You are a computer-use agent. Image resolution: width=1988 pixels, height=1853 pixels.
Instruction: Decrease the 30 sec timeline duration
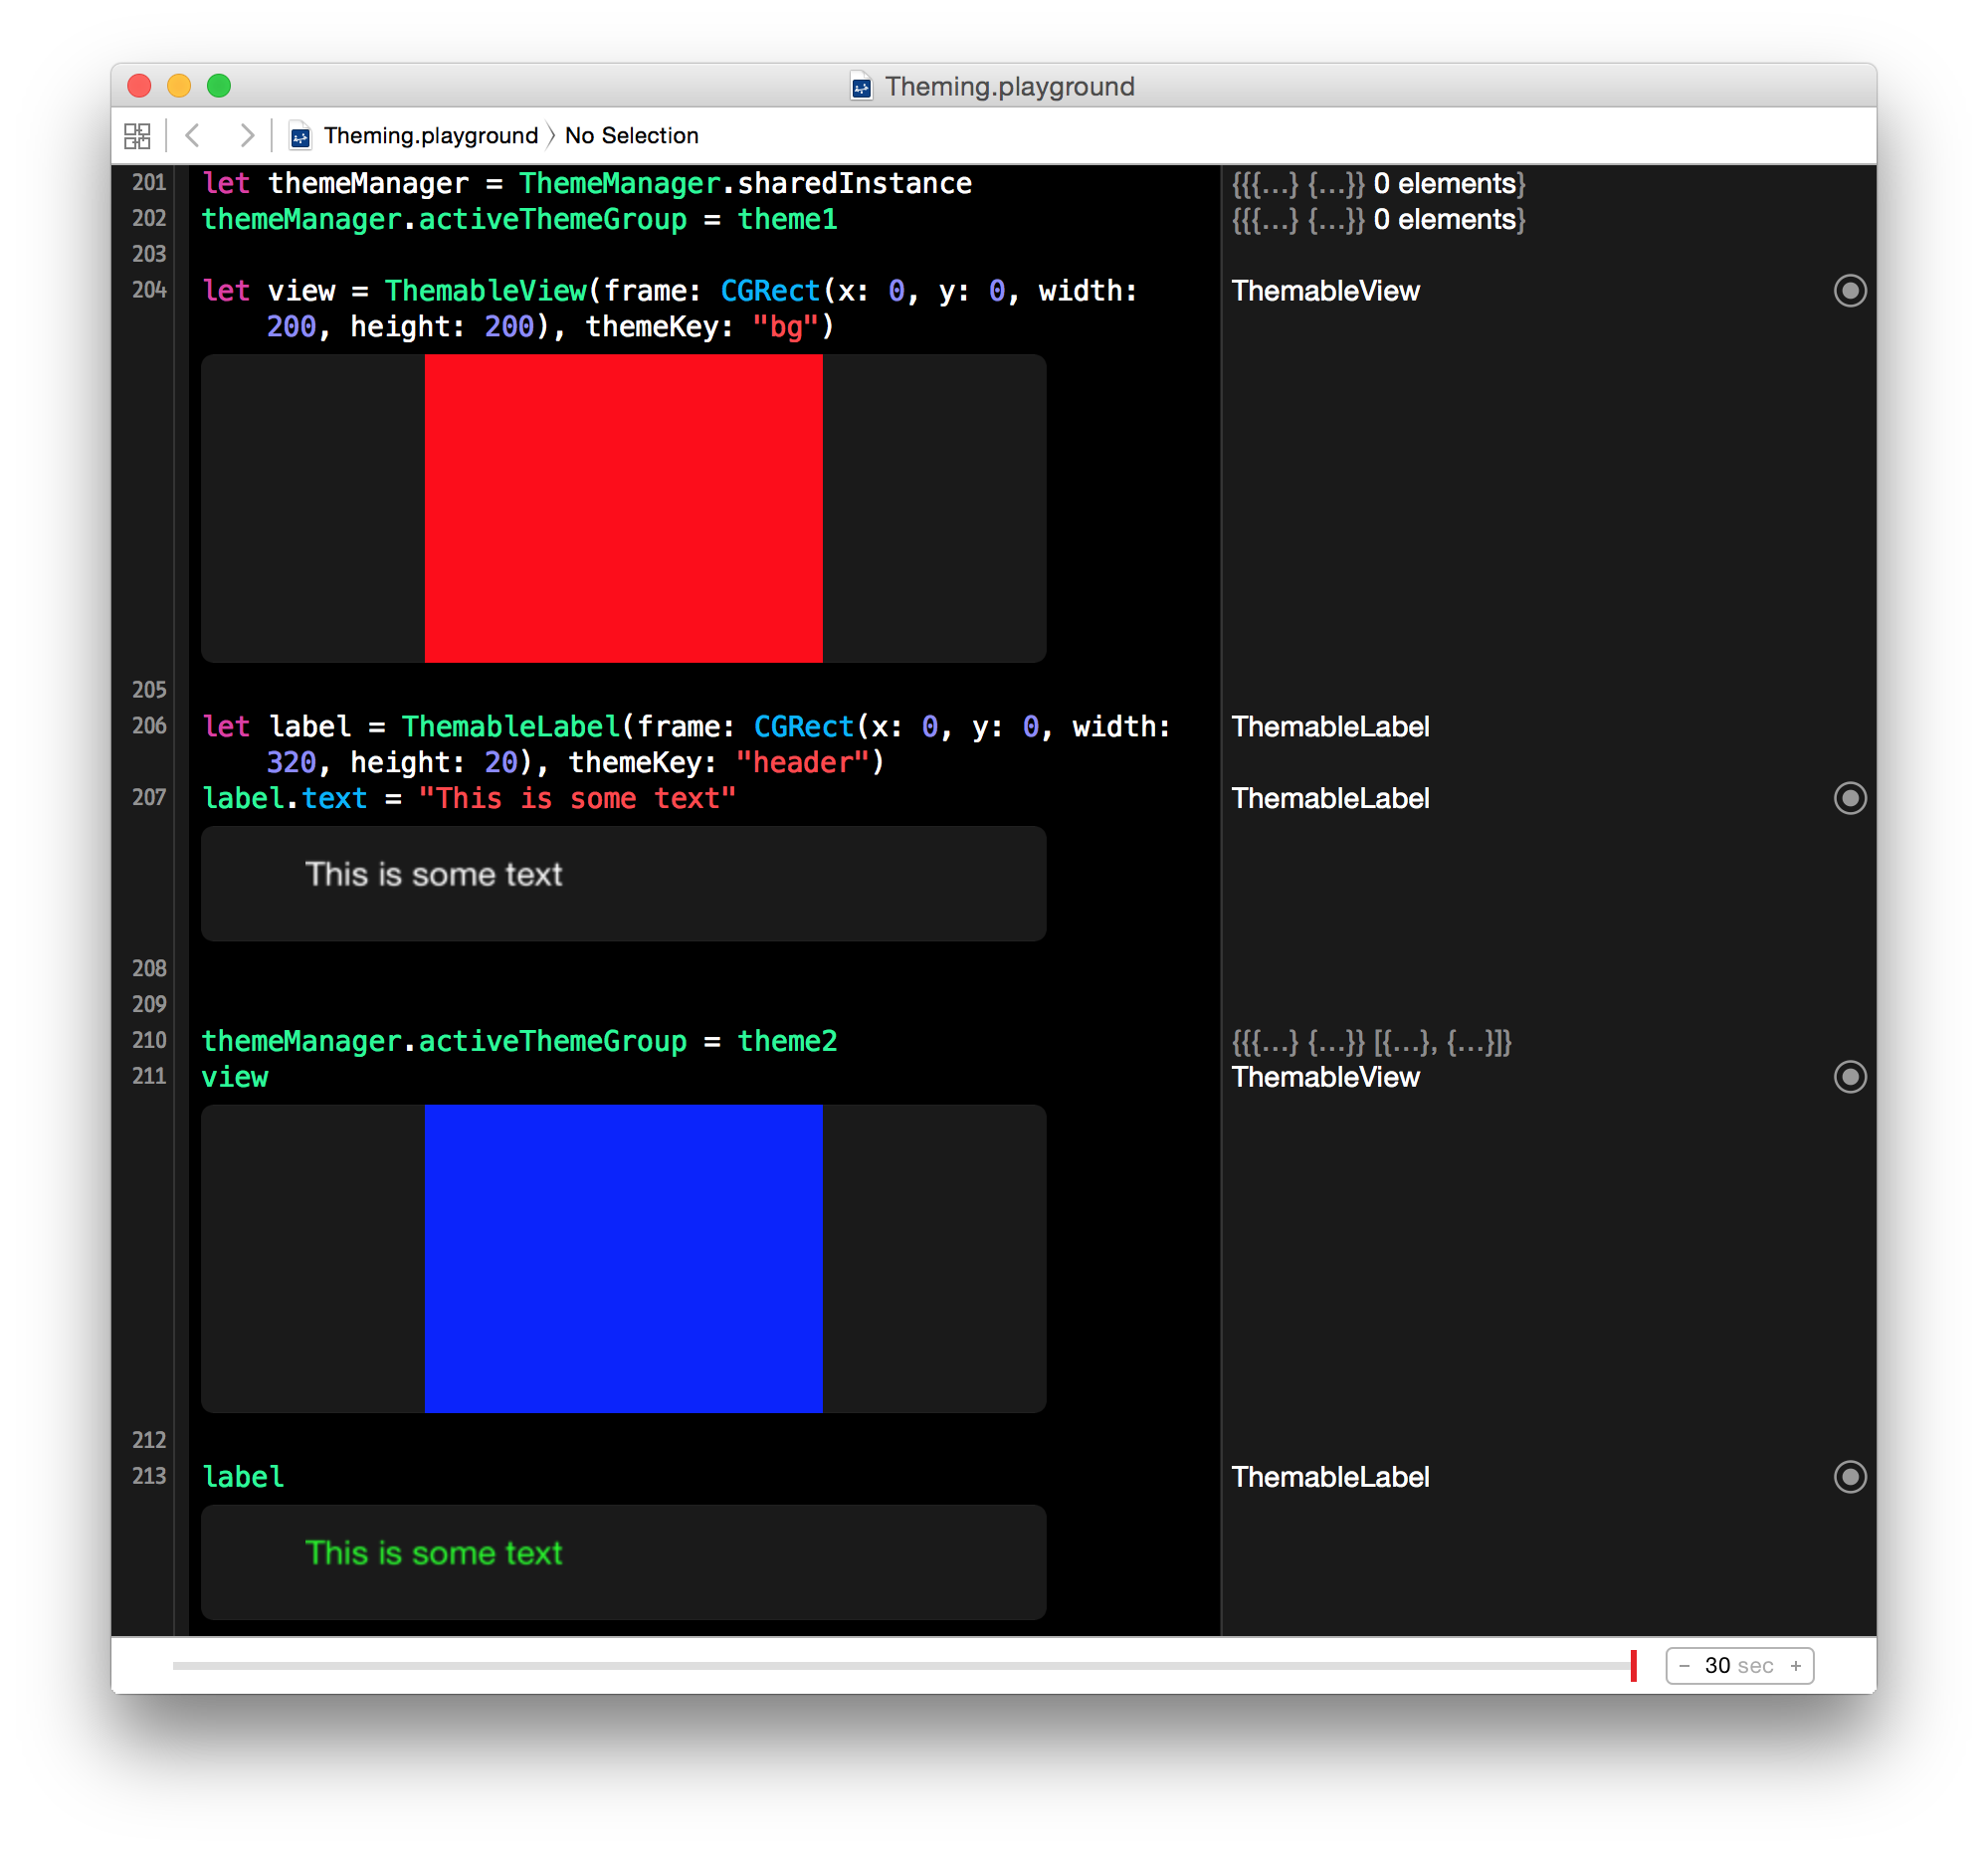(1684, 1666)
